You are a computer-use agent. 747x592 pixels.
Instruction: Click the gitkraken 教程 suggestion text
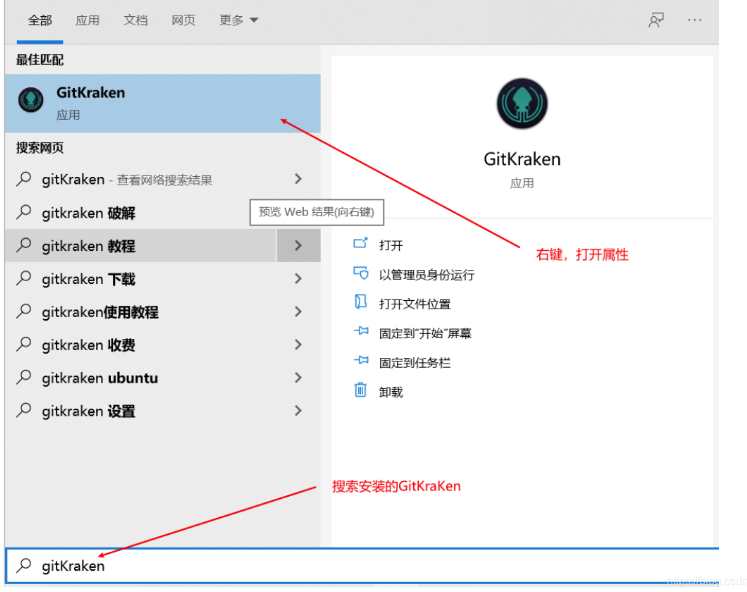click(x=89, y=246)
